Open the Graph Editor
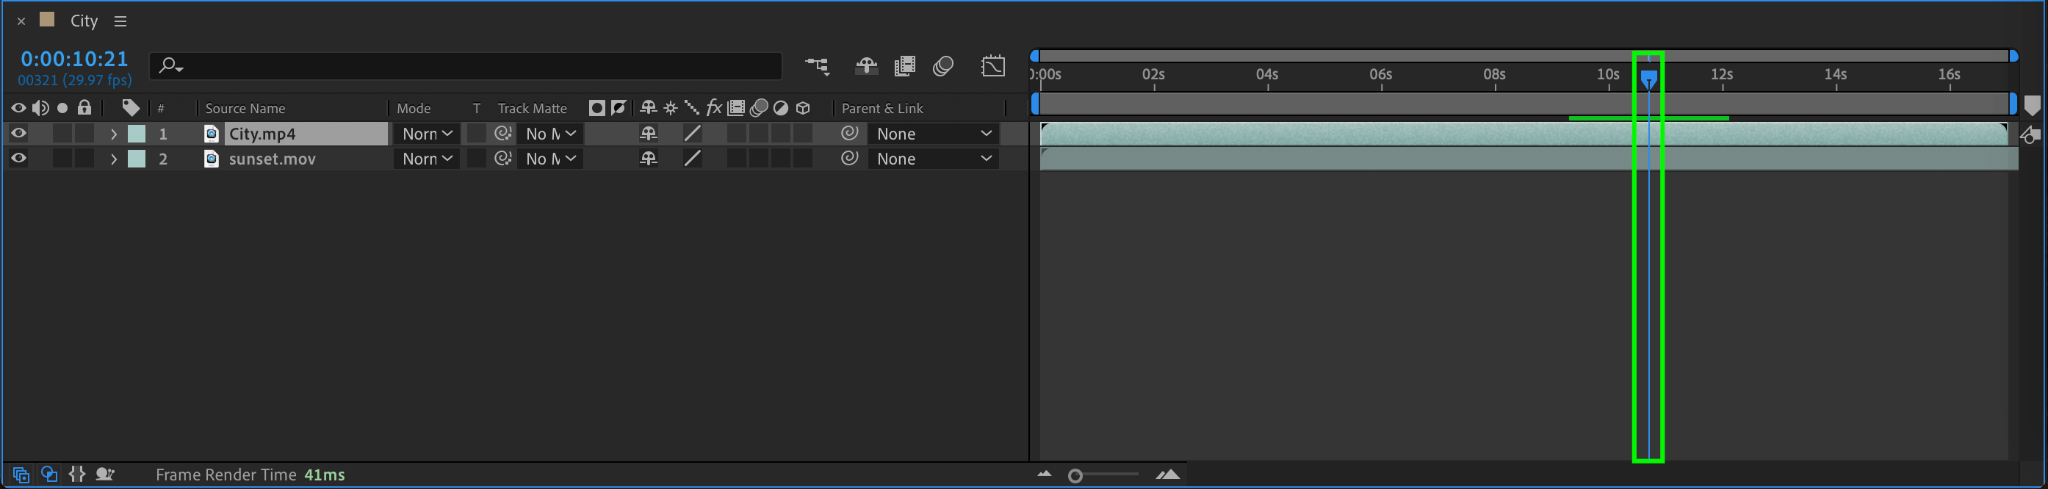The width and height of the screenshot is (2048, 489). point(993,66)
